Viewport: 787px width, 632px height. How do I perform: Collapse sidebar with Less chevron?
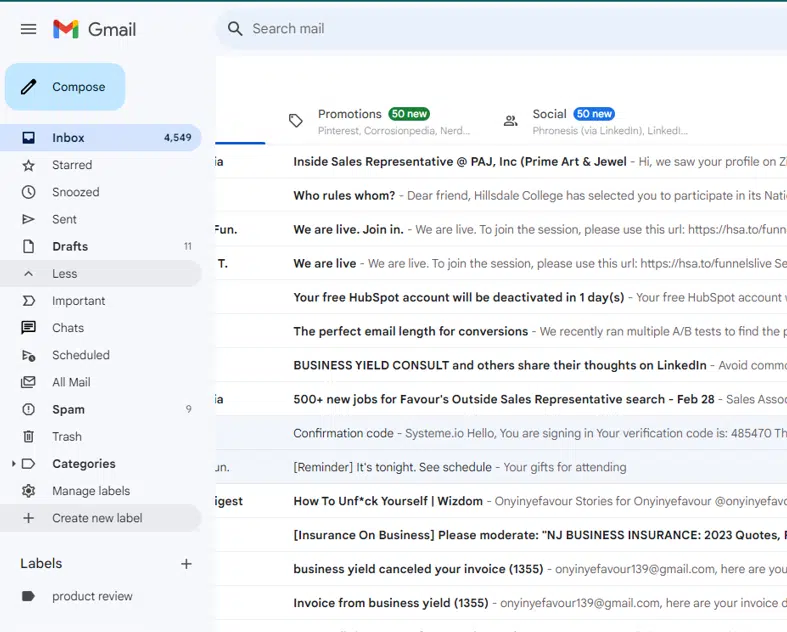[29, 274]
